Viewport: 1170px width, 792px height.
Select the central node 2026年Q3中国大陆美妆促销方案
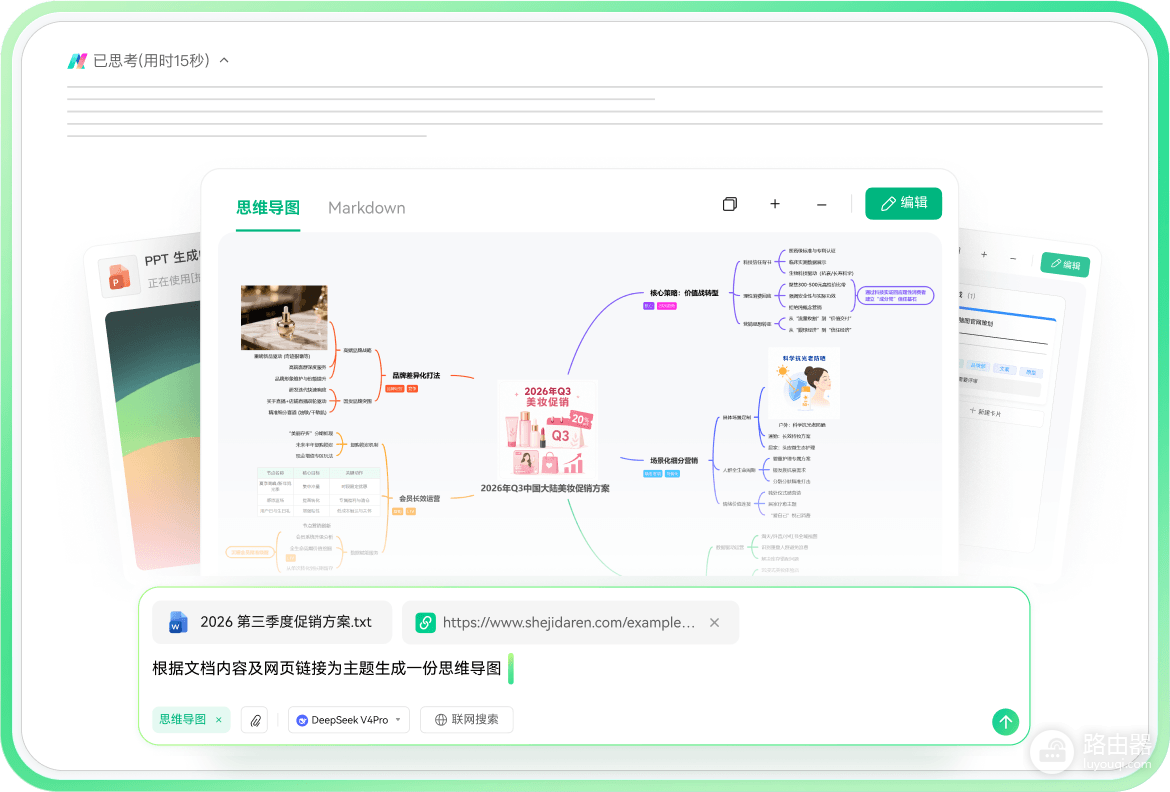click(545, 488)
